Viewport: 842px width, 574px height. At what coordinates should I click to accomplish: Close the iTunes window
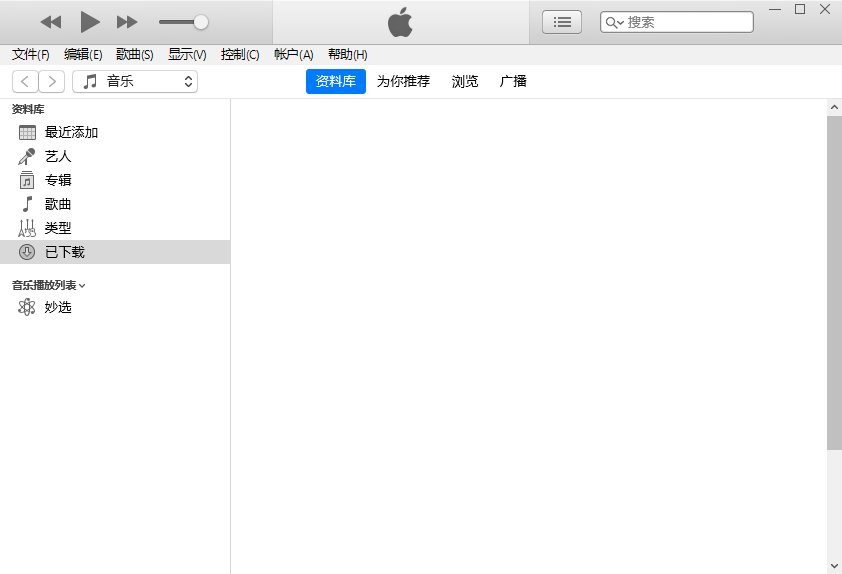click(825, 9)
